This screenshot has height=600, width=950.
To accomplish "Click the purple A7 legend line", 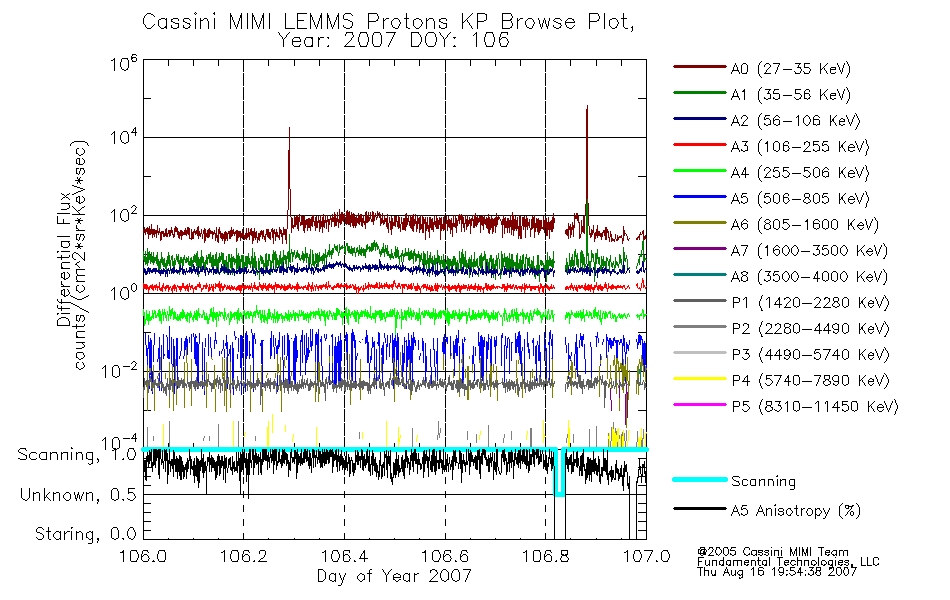I will click(x=699, y=248).
